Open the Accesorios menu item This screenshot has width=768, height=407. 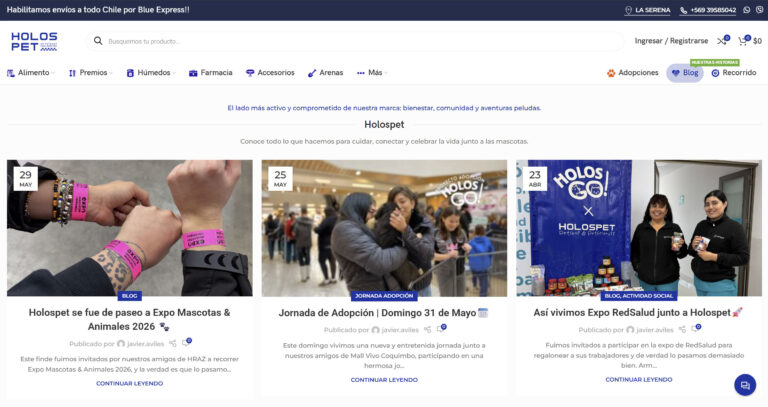(x=270, y=73)
